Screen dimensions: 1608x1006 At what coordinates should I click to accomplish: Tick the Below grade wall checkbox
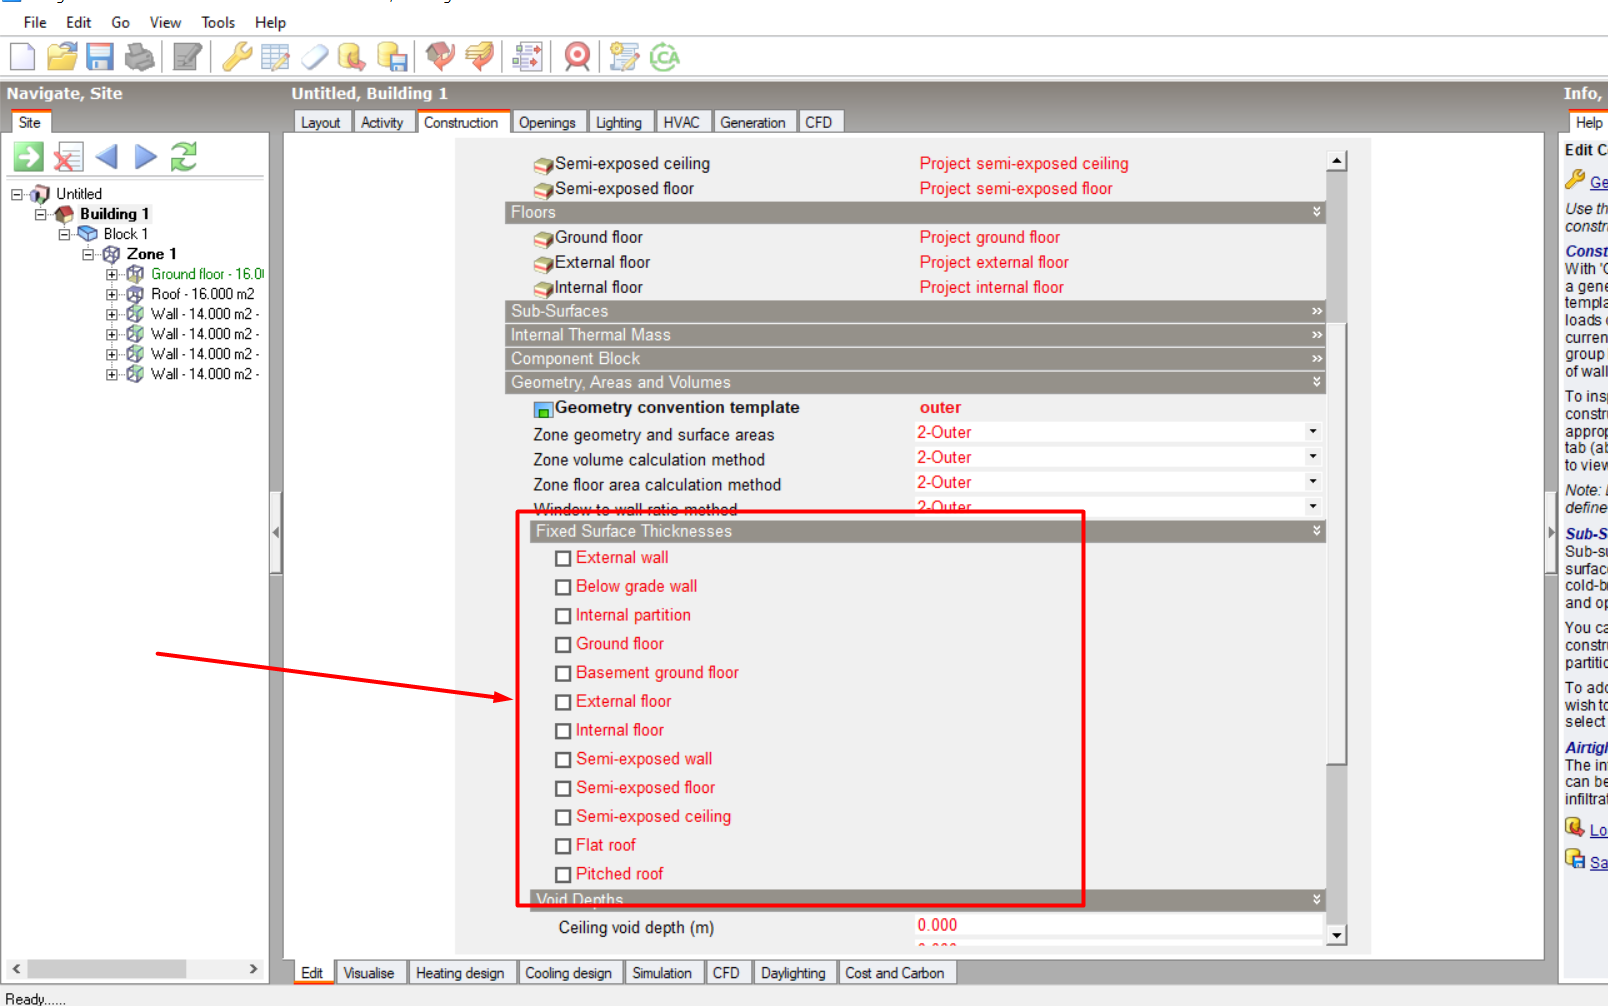[563, 588]
